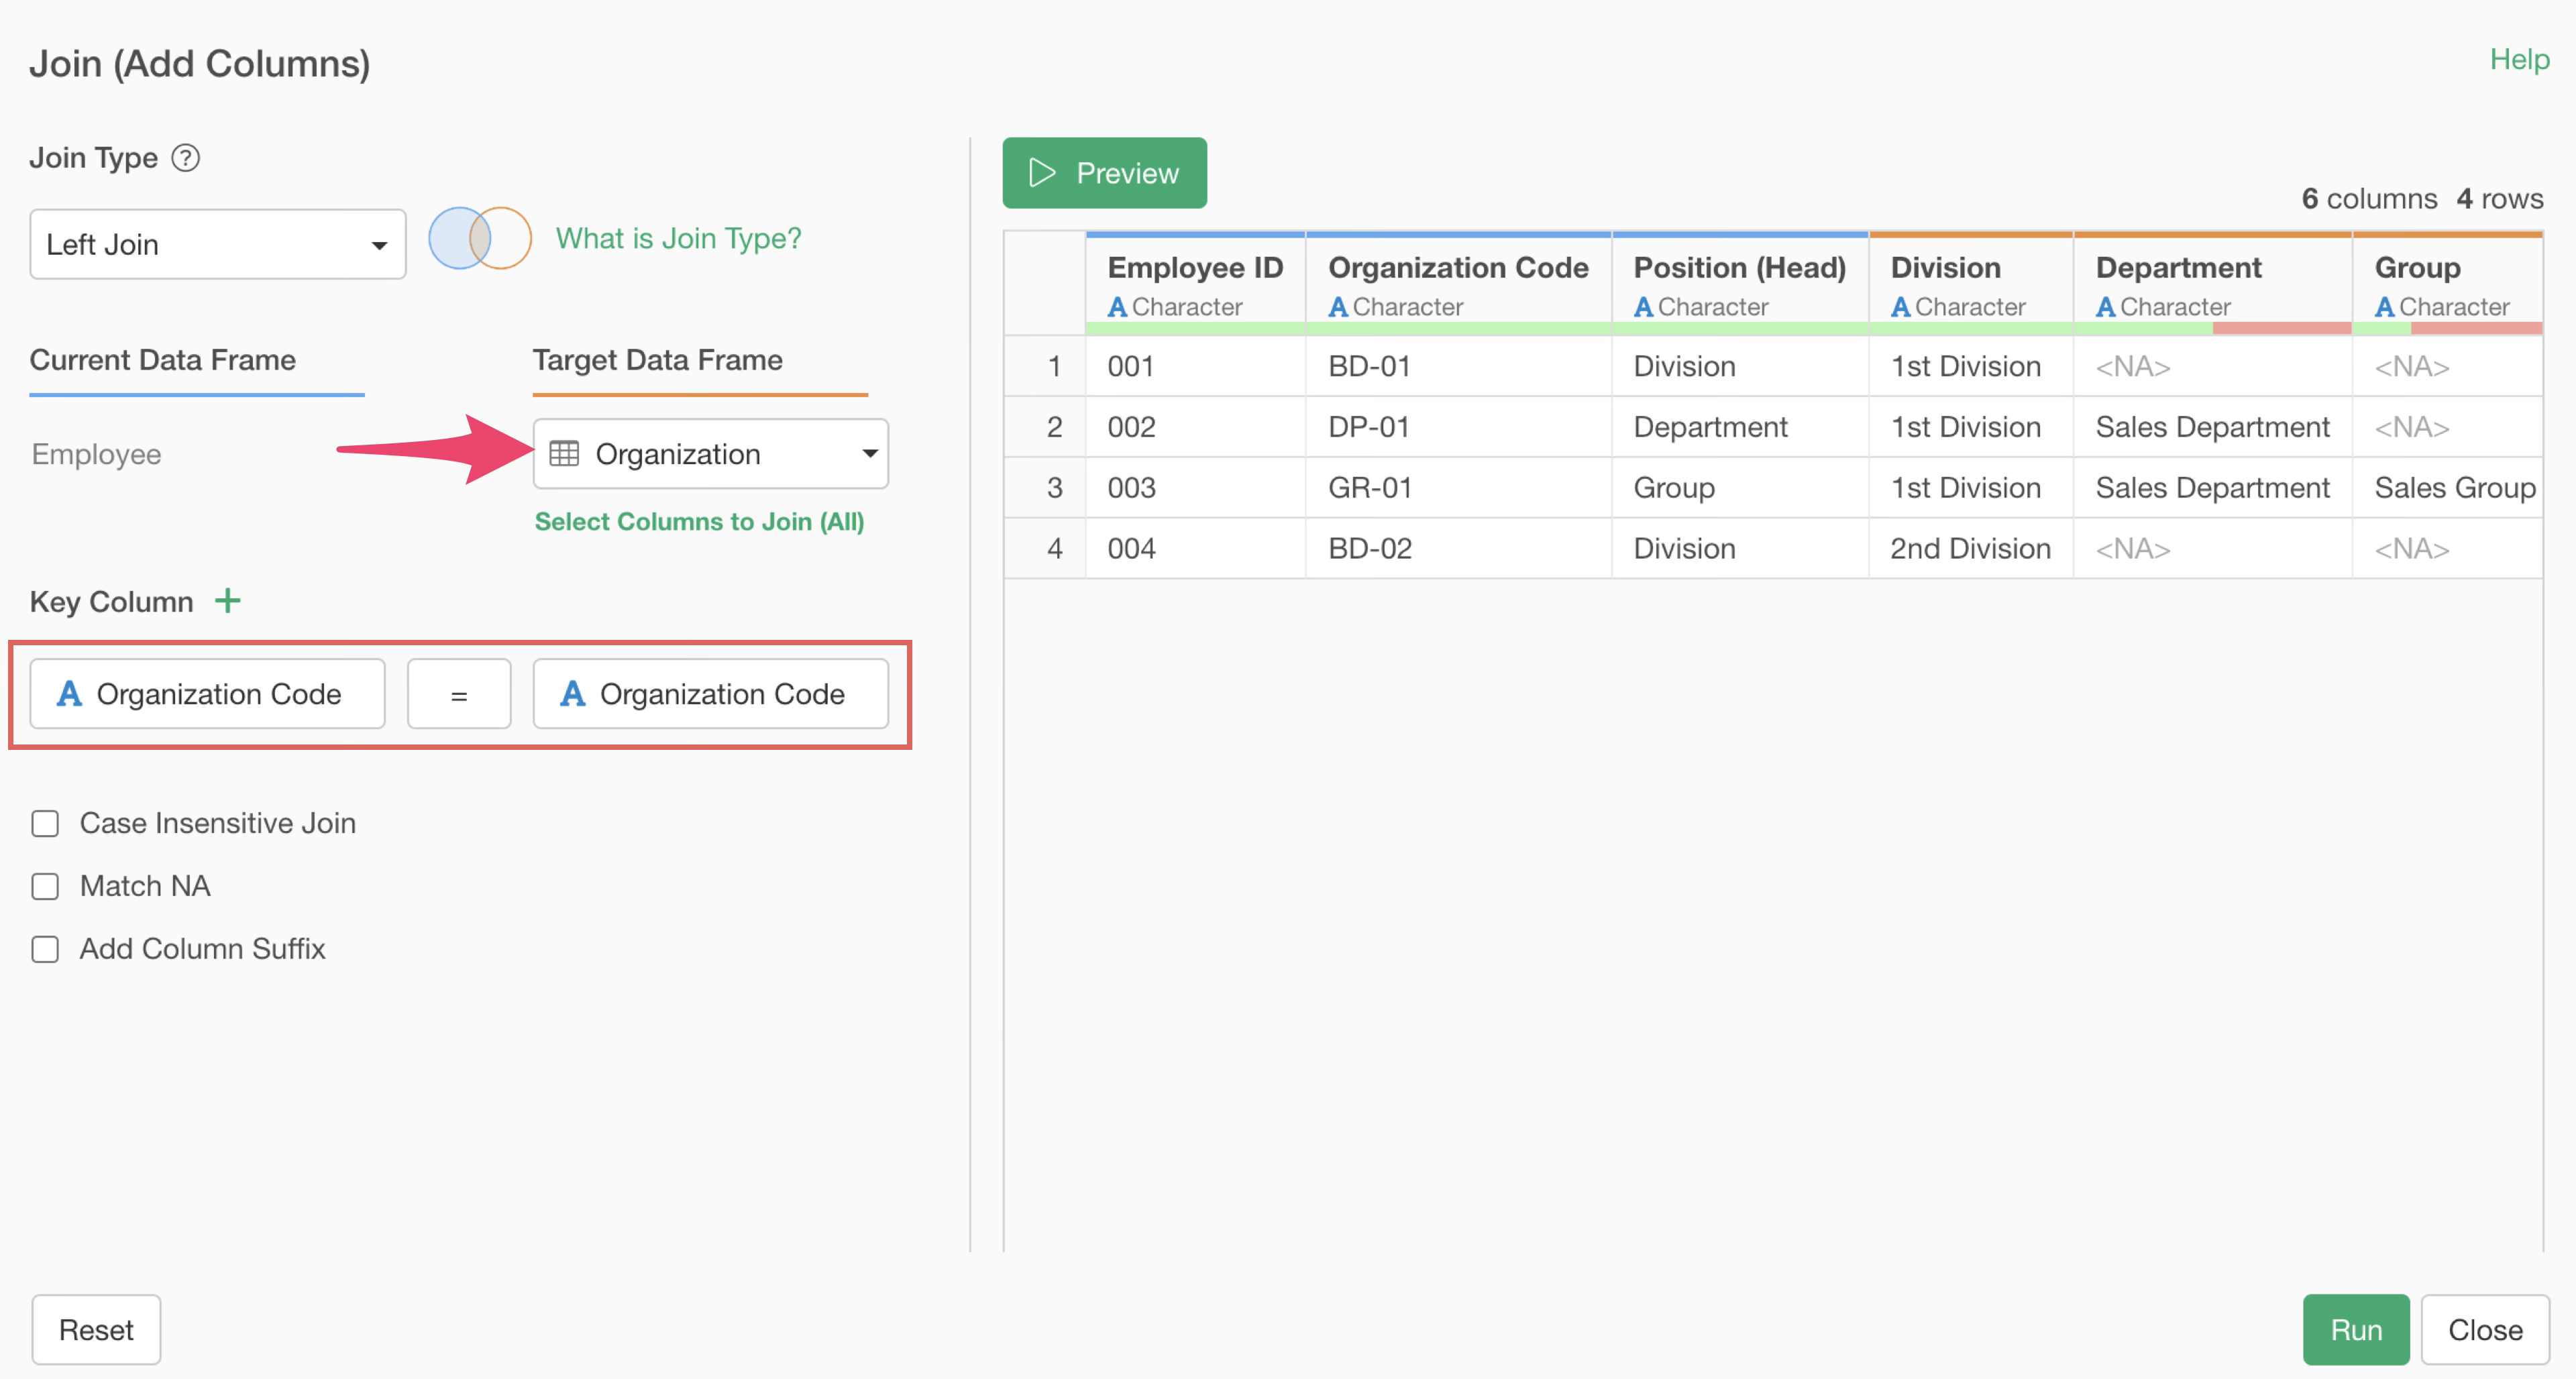Click the 'Current Data Frame' heading
Image resolution: width=2576 pixels, height=1379 pixels.
click(x=163, y=360)
